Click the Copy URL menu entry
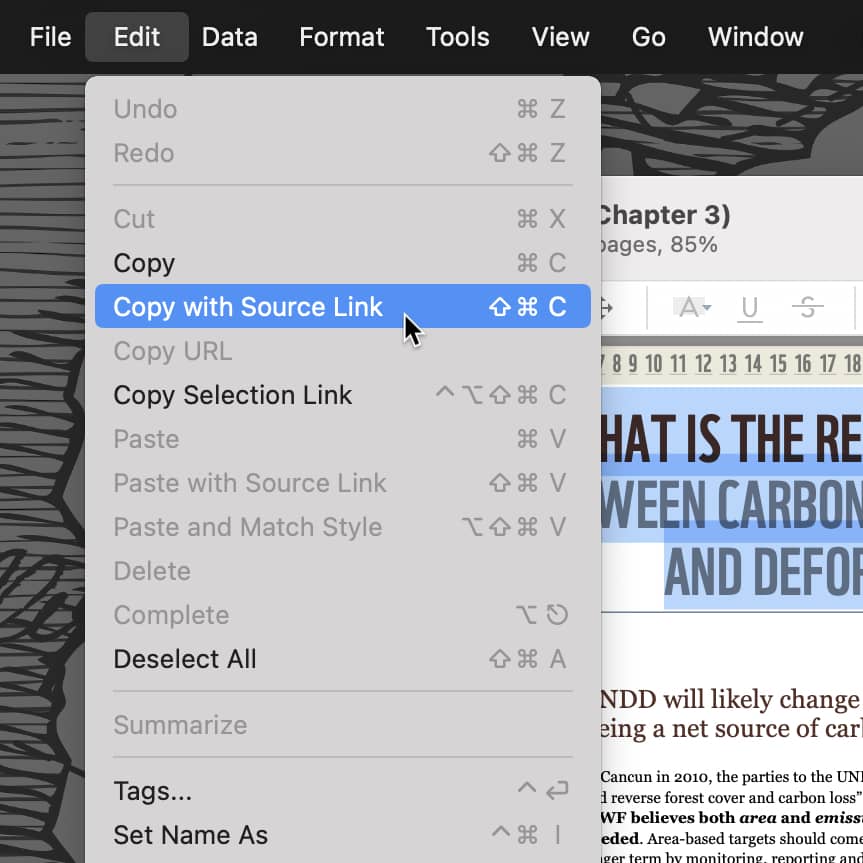Image resolution: width=863 pixels, height=863 pixels. click(x=342, y=351)
